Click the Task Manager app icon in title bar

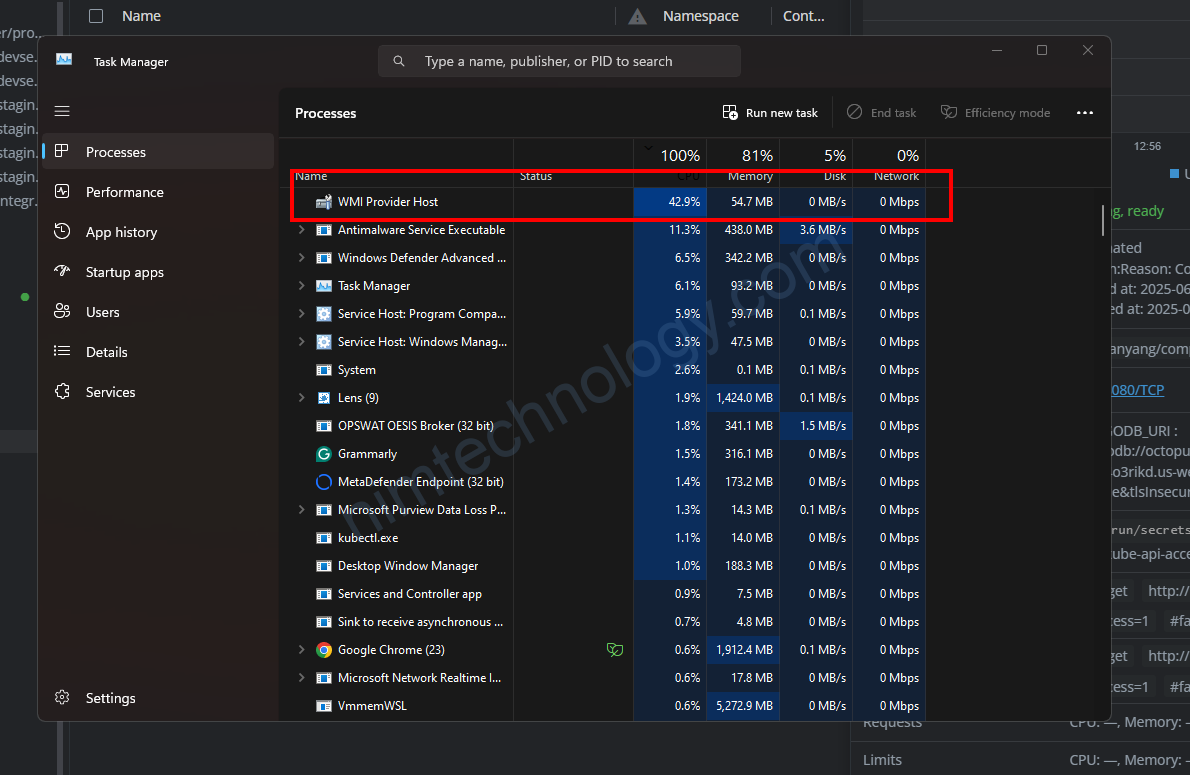64,60
